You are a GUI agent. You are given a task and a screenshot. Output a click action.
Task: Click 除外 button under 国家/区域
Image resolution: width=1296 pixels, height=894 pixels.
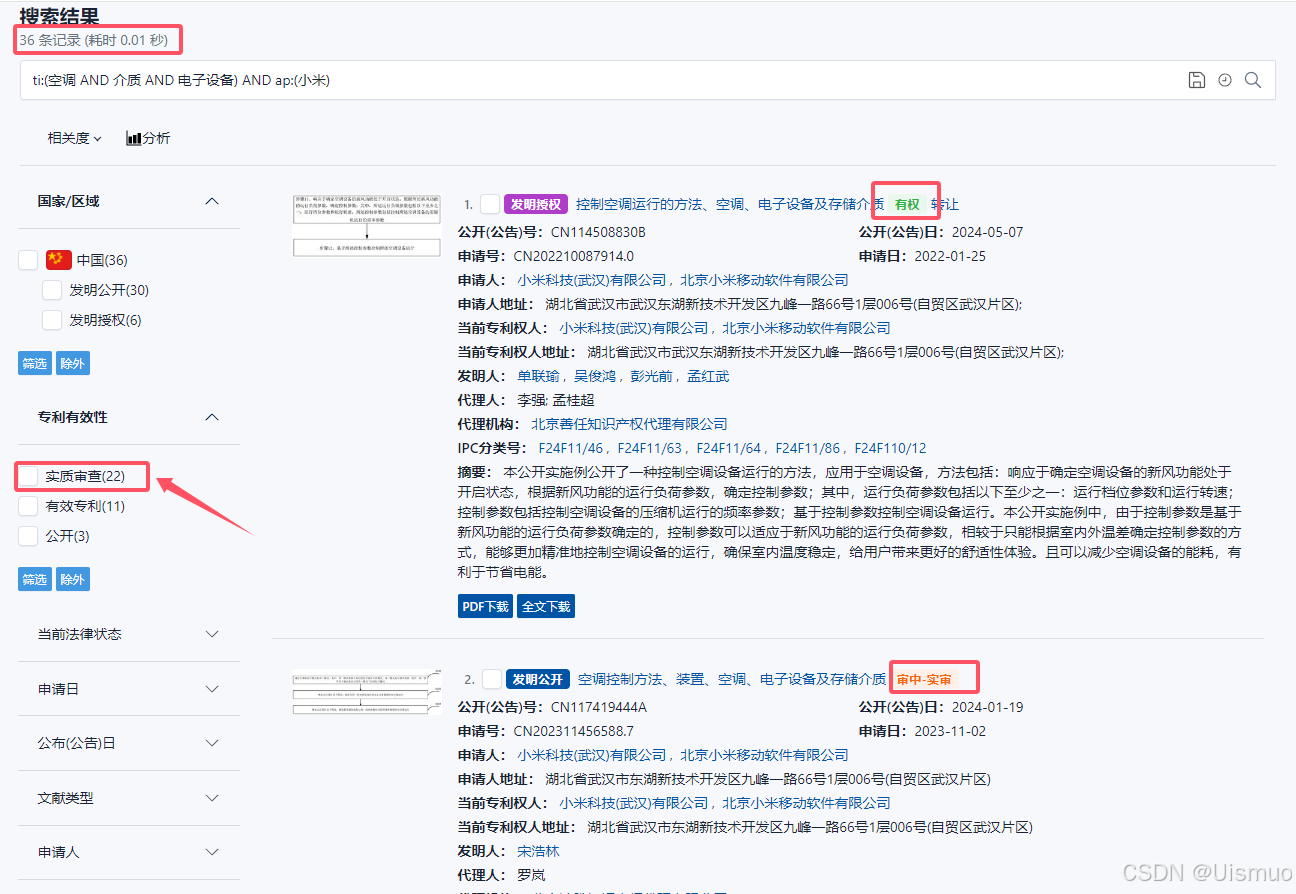(73, 363)
